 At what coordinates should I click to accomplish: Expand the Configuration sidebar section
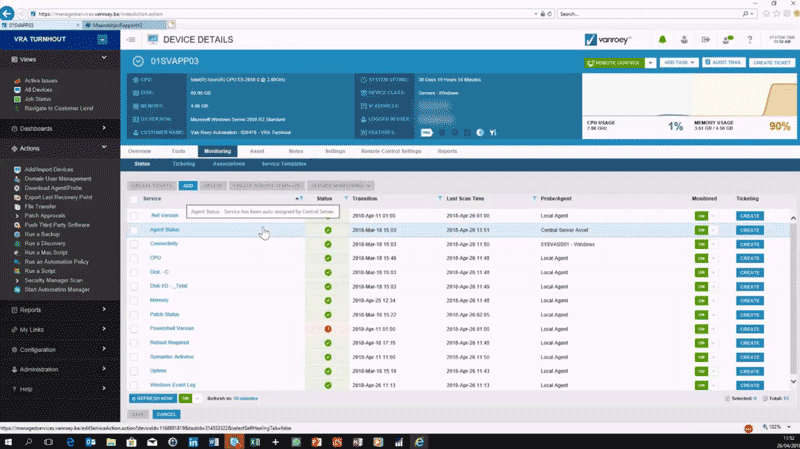pos(104,349)
